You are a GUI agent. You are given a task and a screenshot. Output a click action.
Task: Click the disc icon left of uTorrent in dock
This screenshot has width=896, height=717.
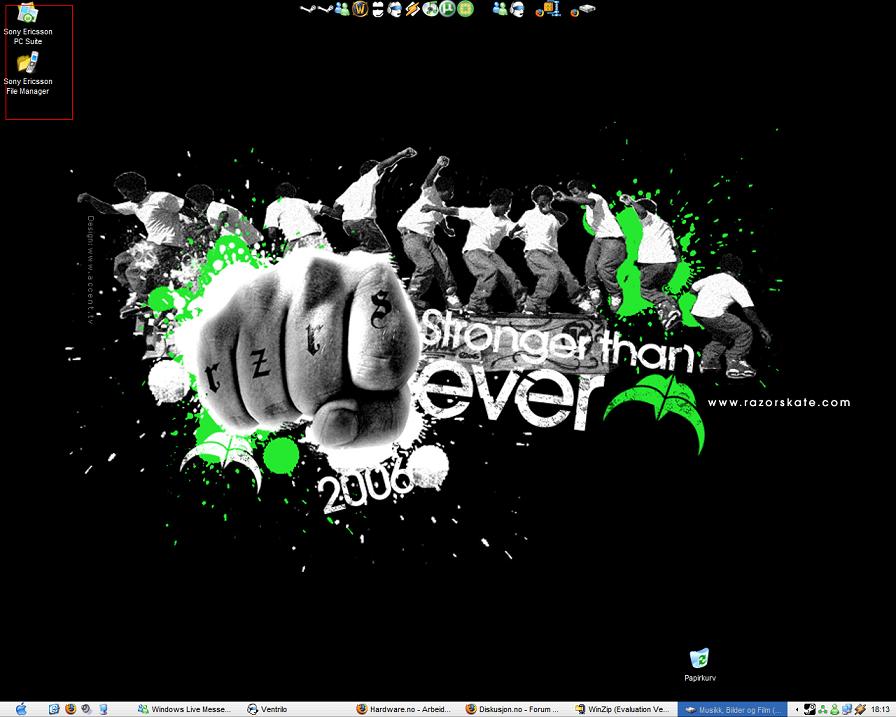tap(430, 9)
